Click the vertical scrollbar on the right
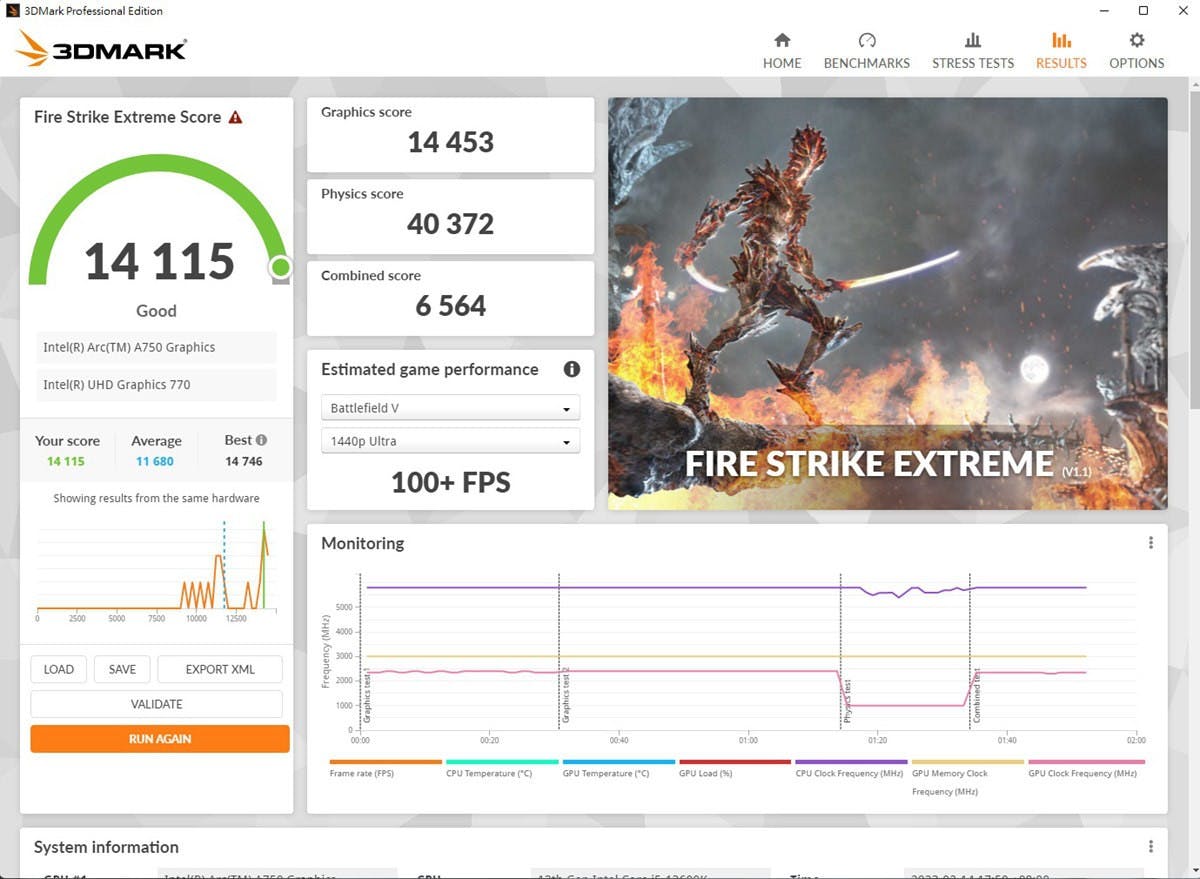The width and height of the screenshot is (1200, 879). (1194, 250)
